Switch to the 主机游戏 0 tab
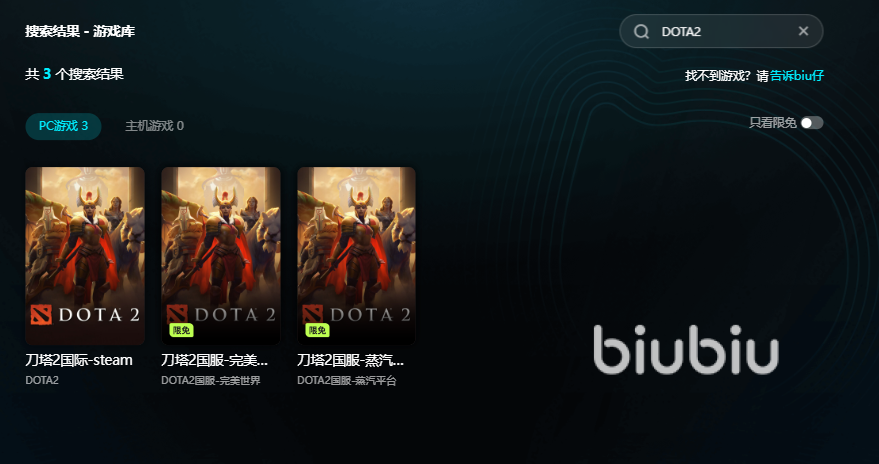879x464 pixels. click(x=154, y=126)
